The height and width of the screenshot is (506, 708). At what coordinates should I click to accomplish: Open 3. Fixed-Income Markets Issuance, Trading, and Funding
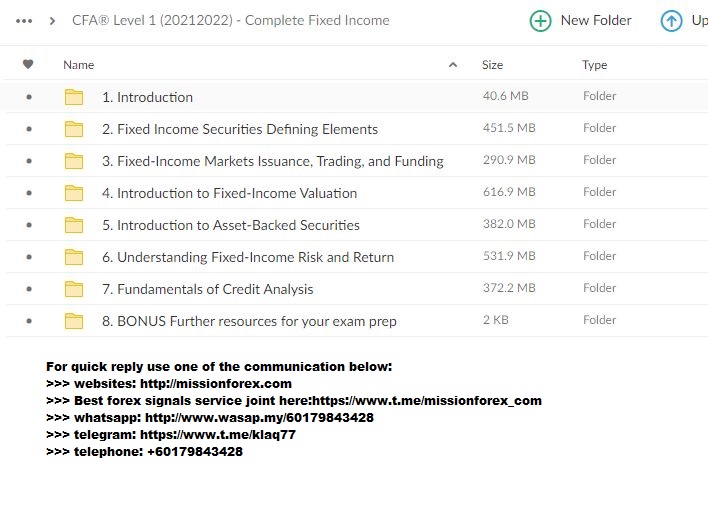(273, 161)
